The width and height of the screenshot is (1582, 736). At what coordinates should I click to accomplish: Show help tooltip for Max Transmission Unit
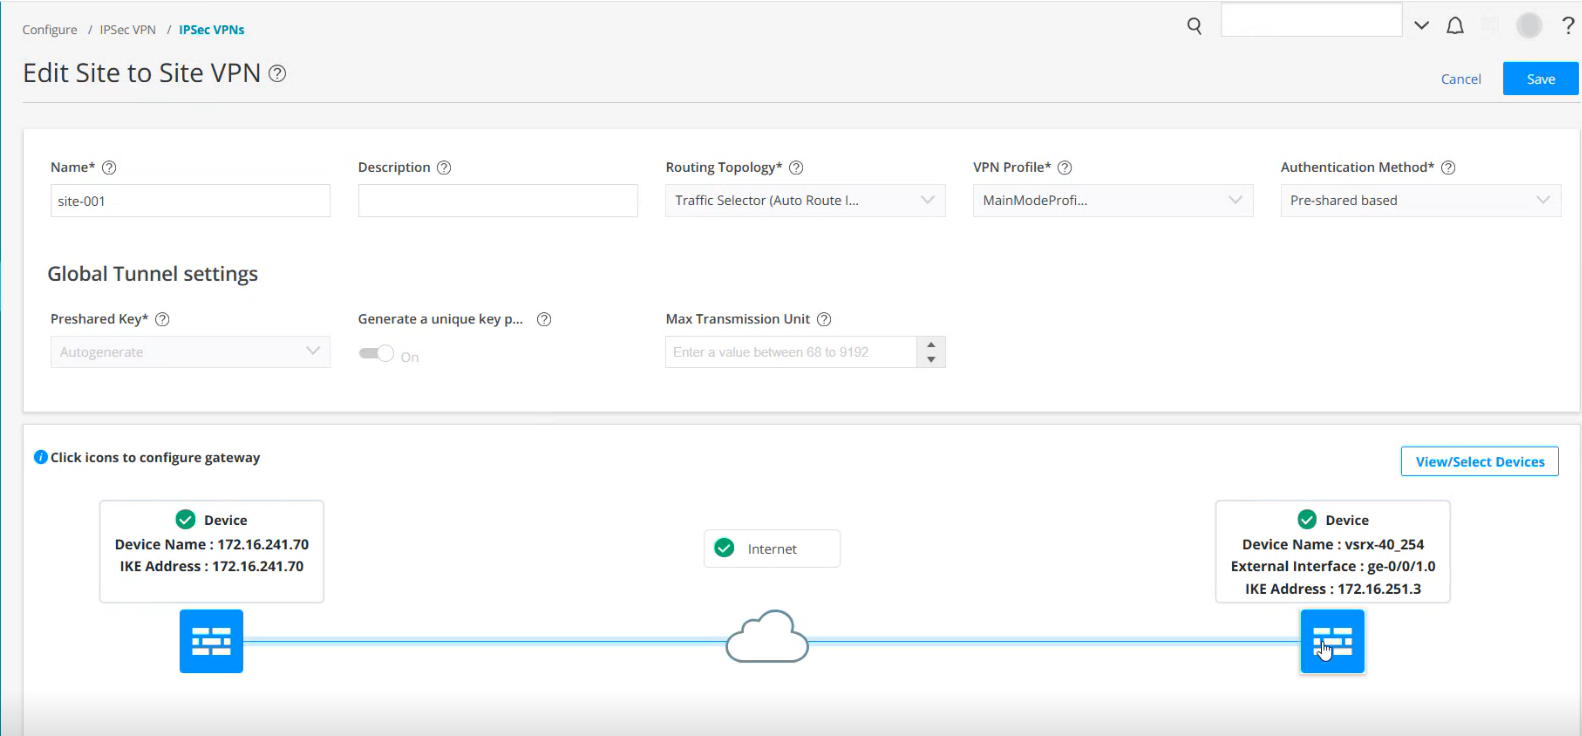pos(824,320)
